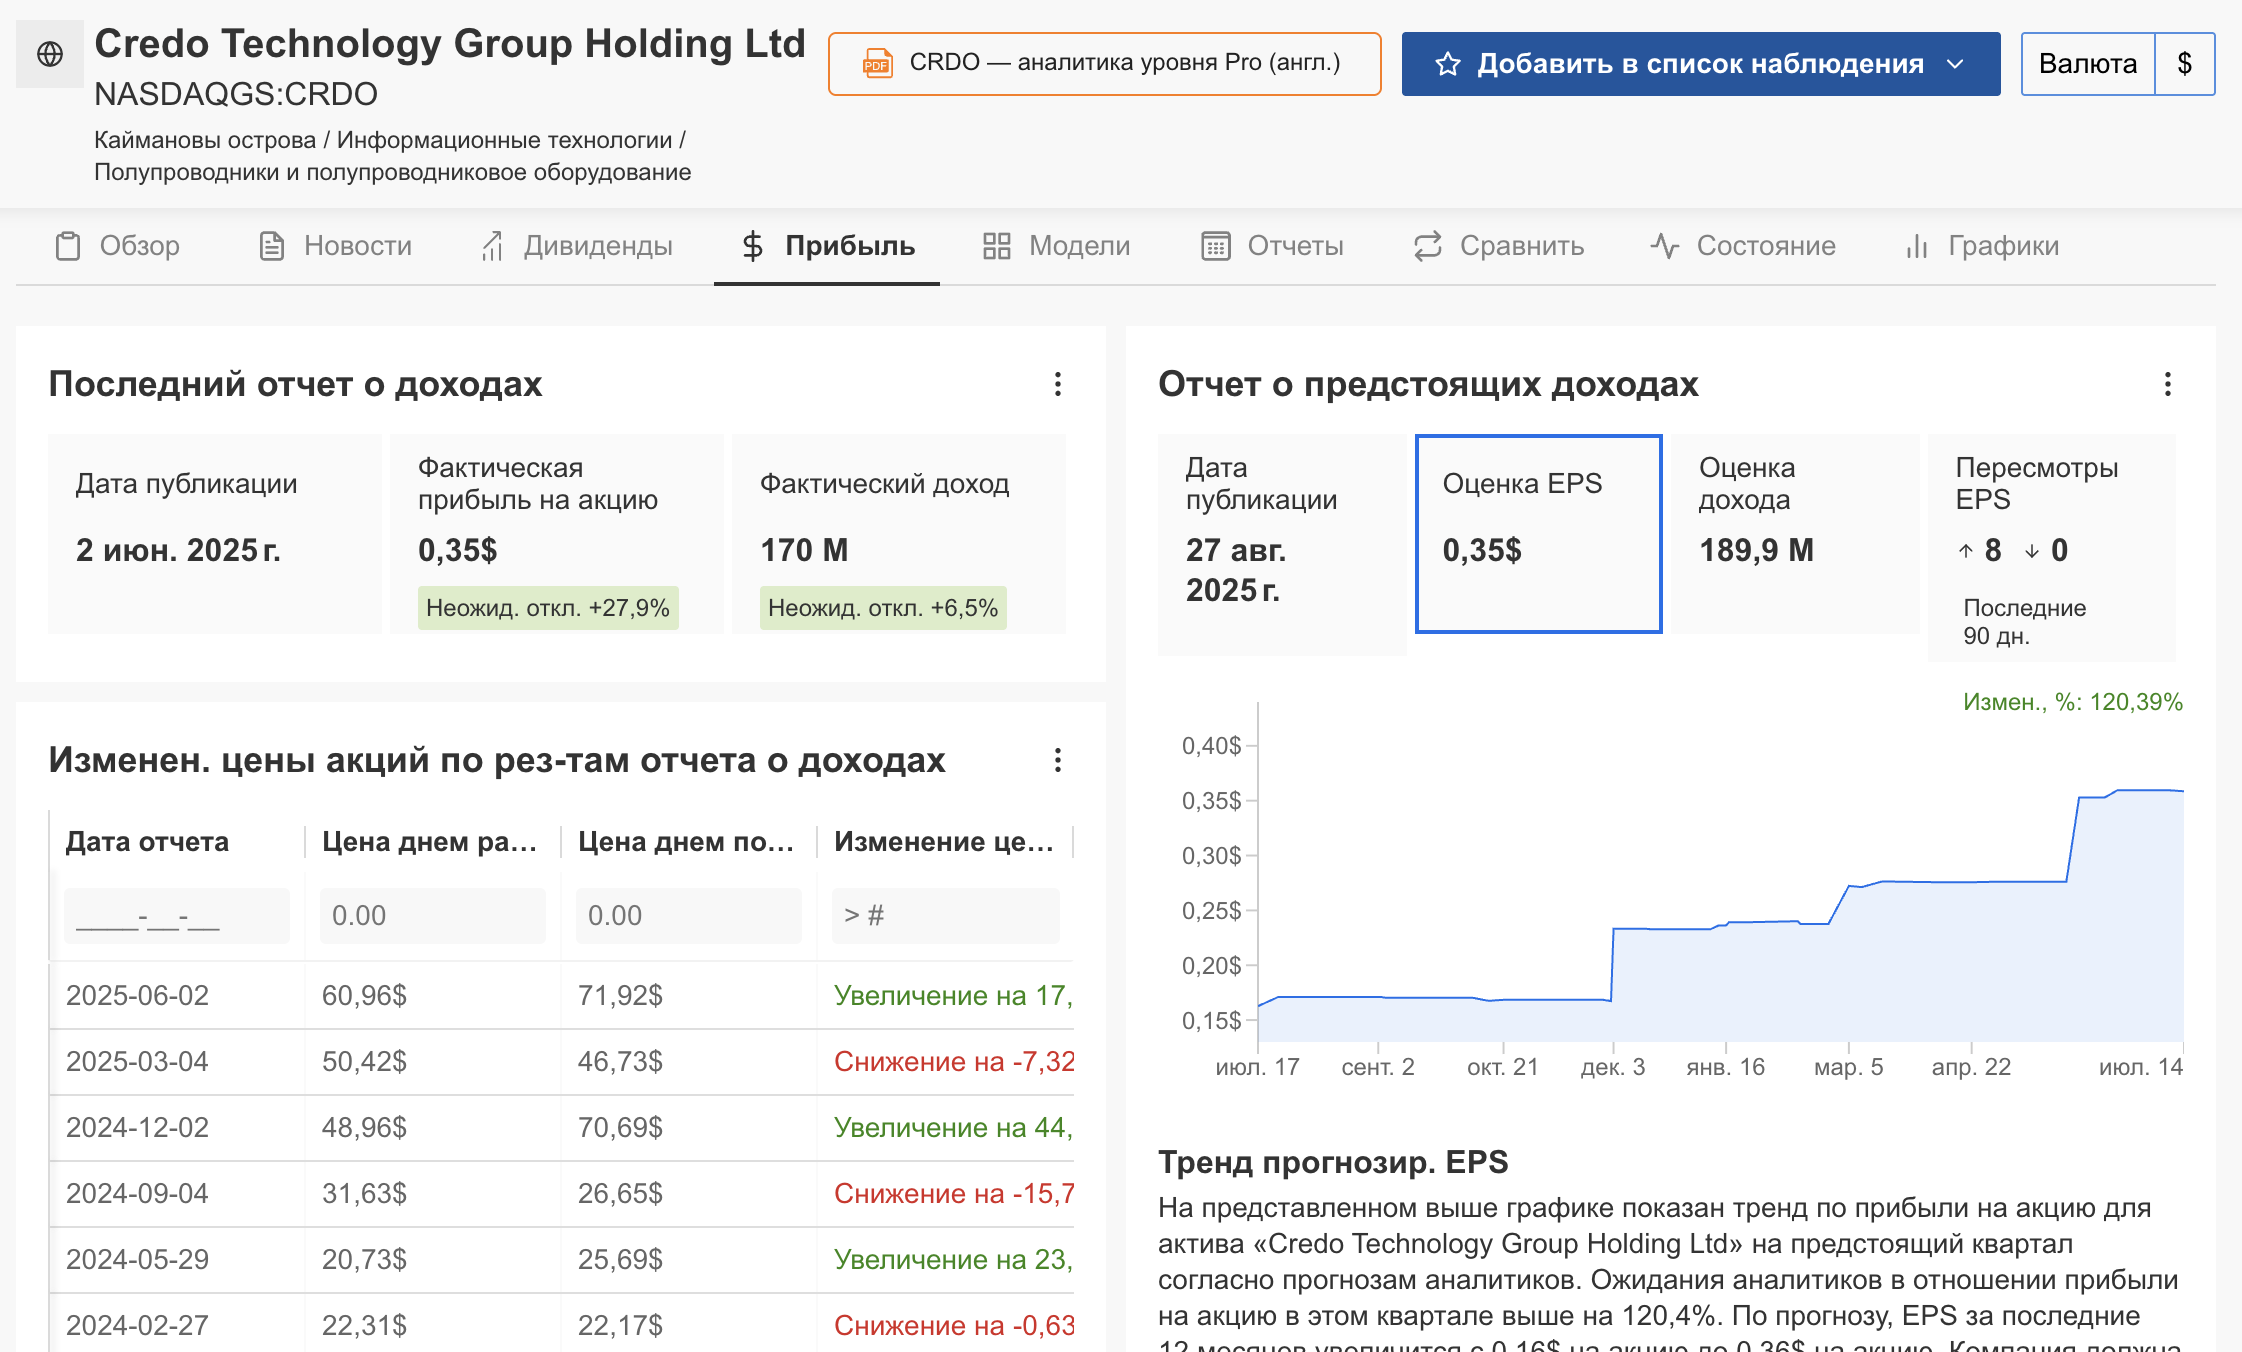Click the 71,92$ price cell

(x=688, y=996)
